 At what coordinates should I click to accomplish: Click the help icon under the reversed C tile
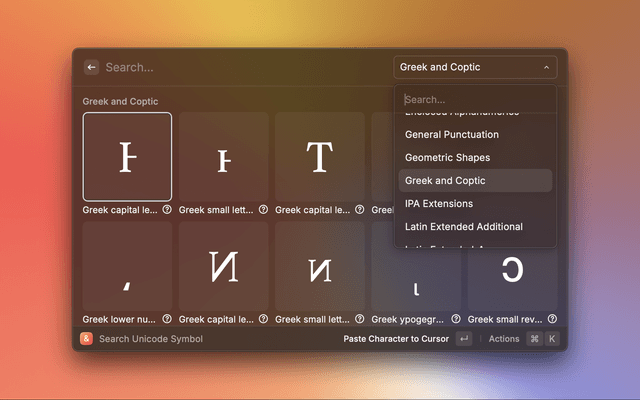point(552,319)
